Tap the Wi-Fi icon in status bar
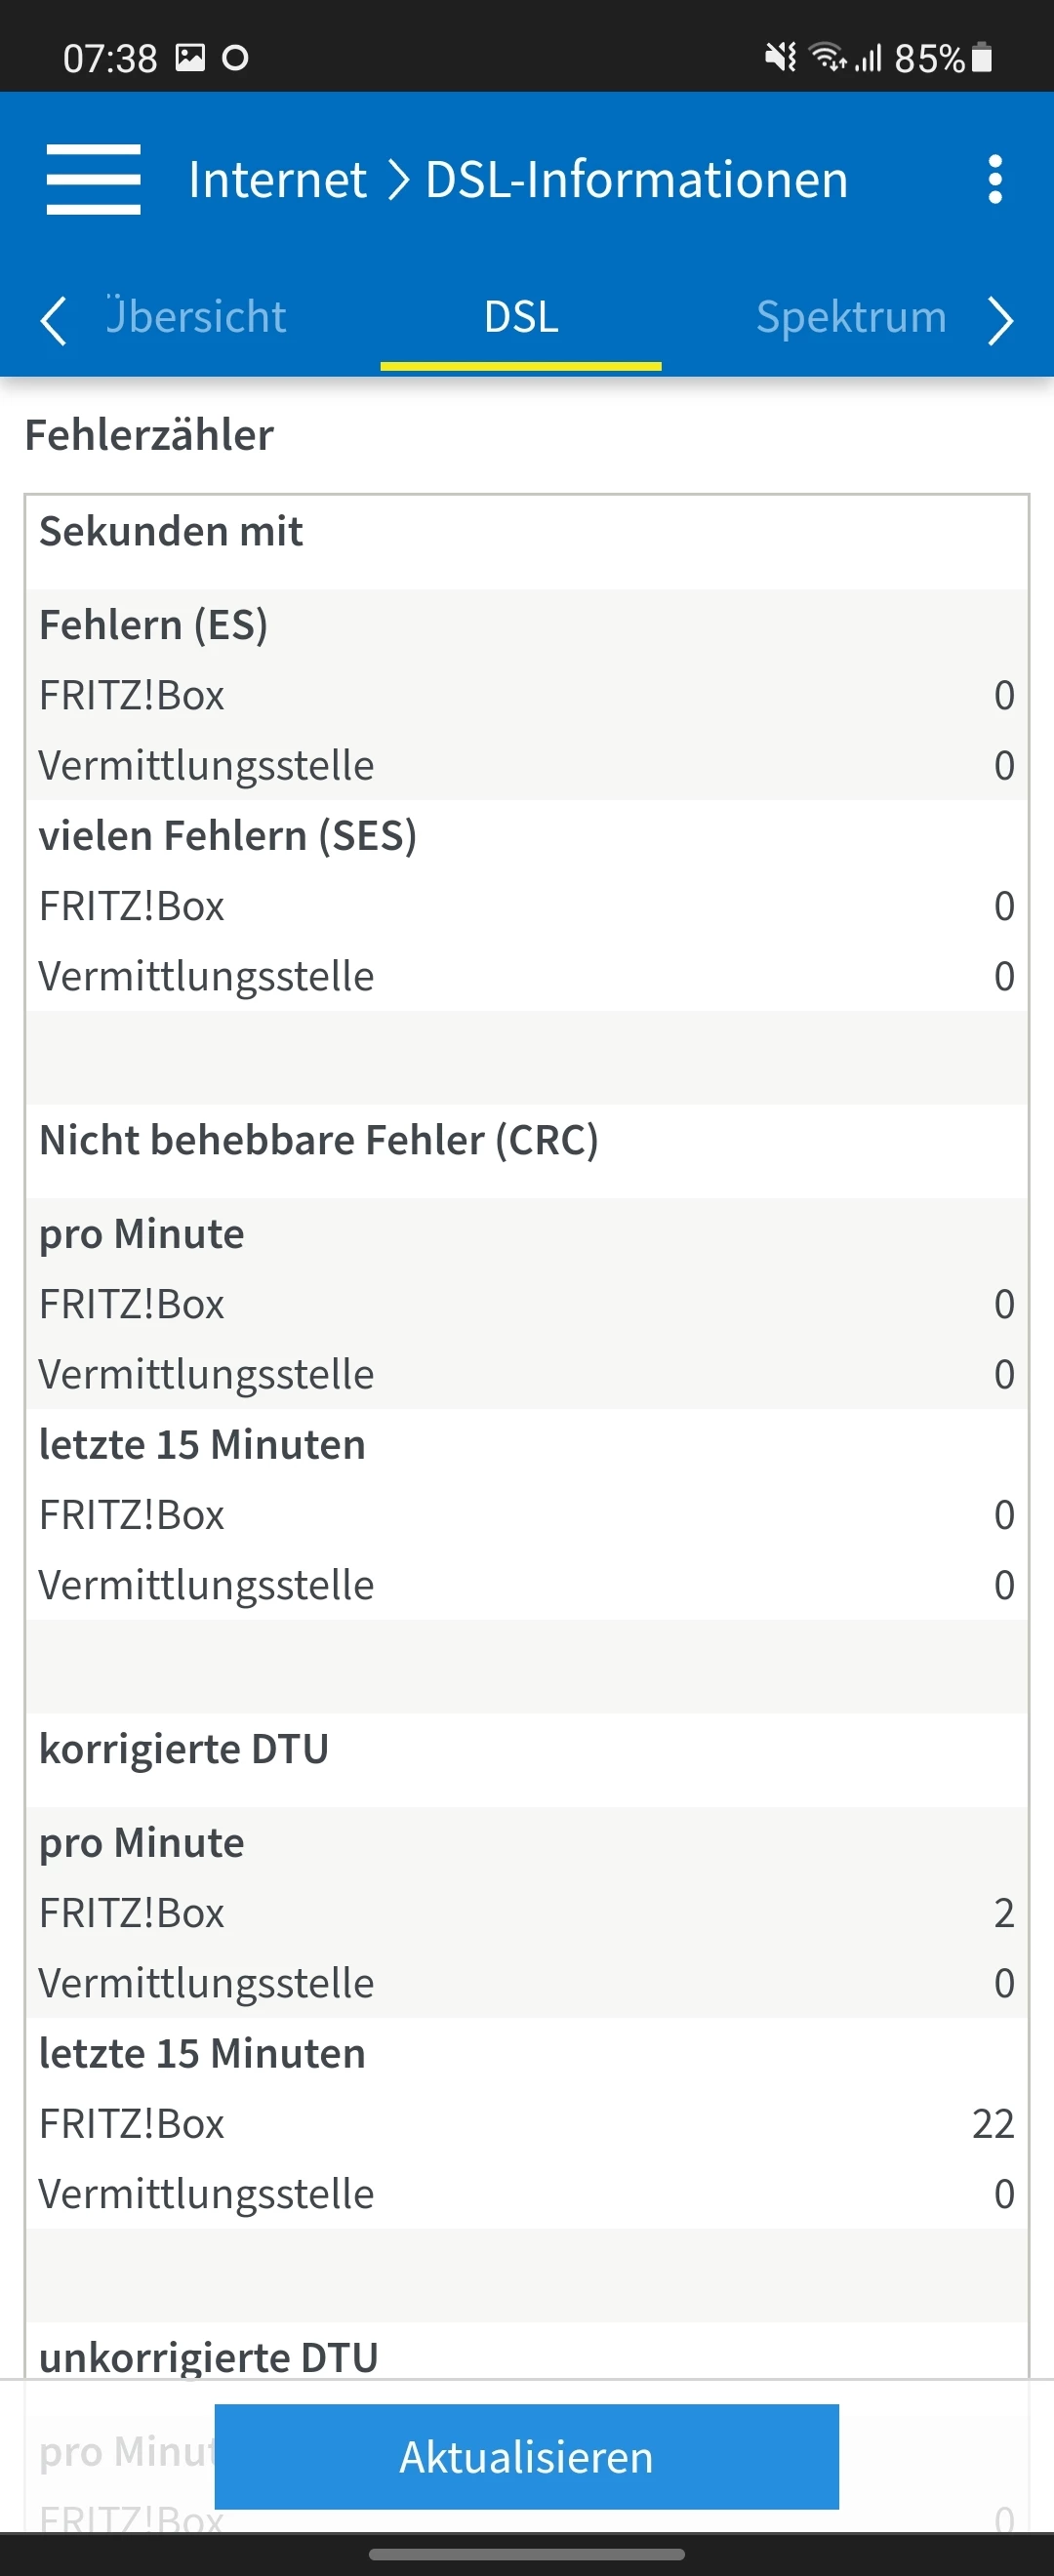This screenshot has height=2576, width=1054. (827, 57)
